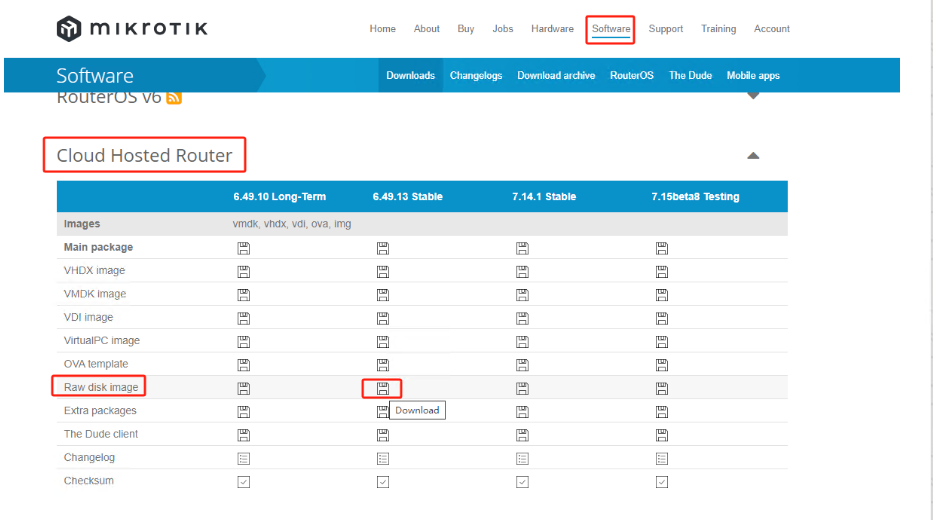Open the RouterOS v6 RSS feed icon
Image resolution: width=933 pixels, height=520 pixels.
(x=174, y=98)
